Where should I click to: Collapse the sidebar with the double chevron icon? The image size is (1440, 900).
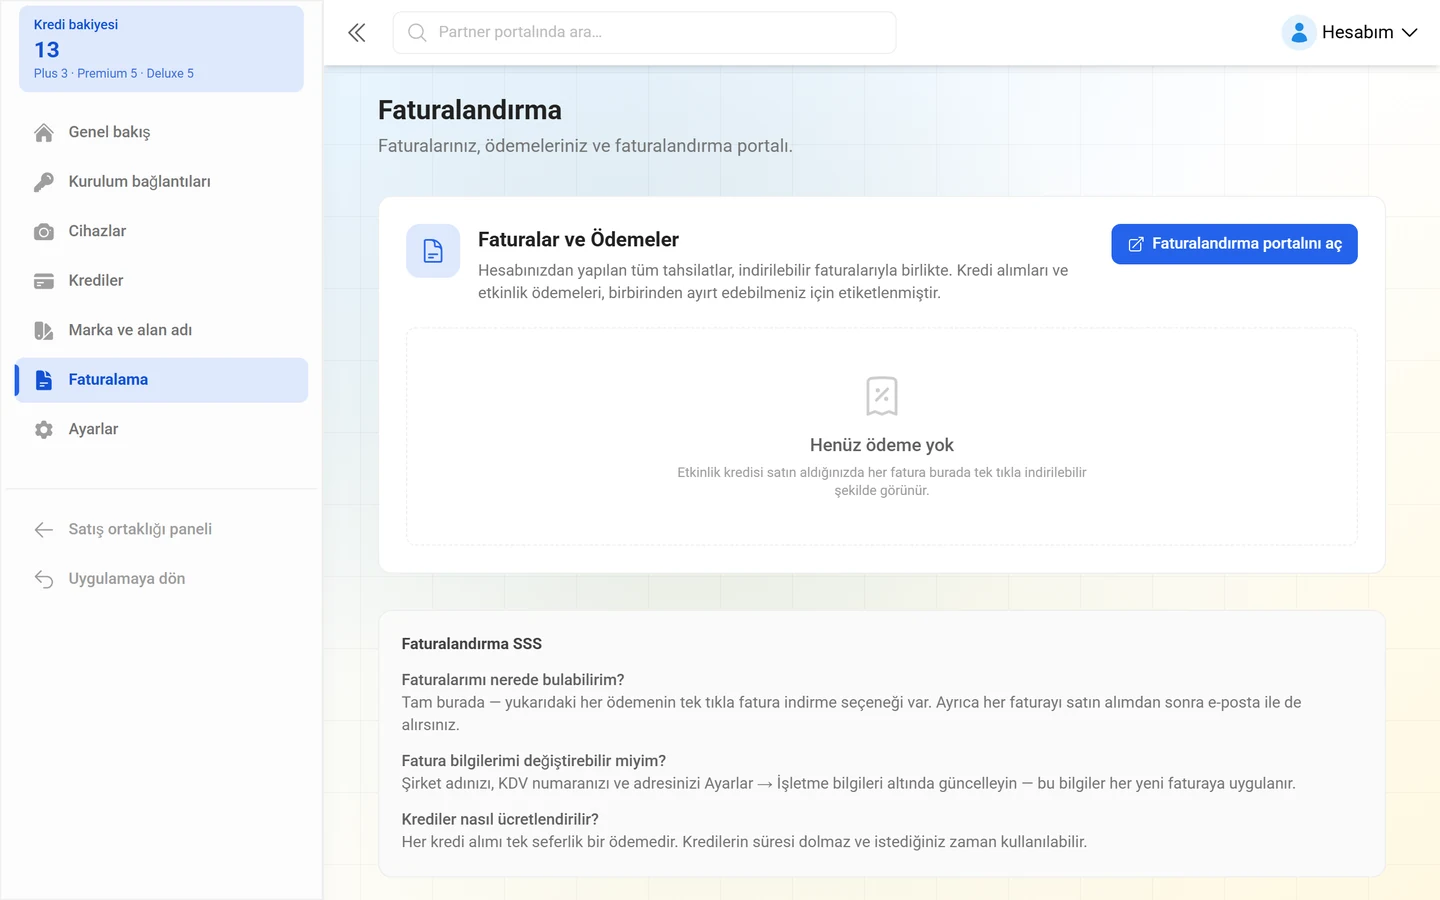[x=357, y=33]
